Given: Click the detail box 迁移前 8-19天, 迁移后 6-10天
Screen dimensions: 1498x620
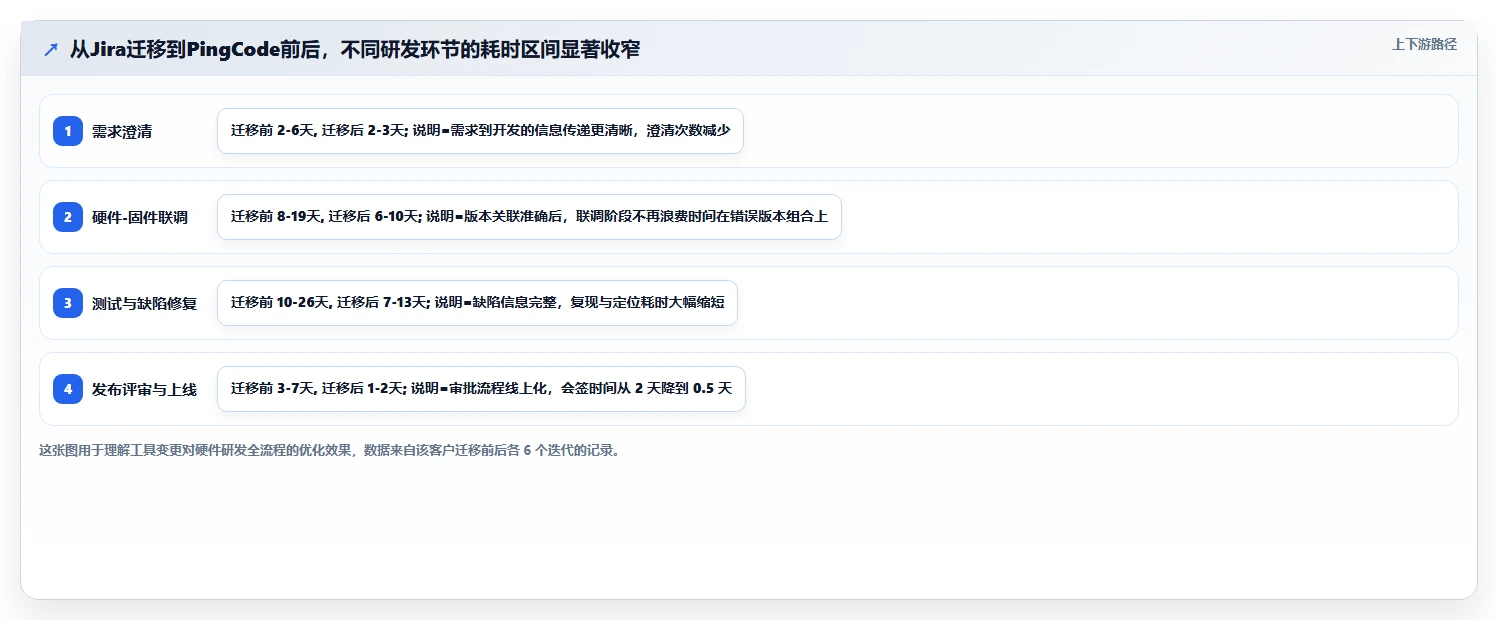Looking at the screenshot, I should click(x=529, y=217).
